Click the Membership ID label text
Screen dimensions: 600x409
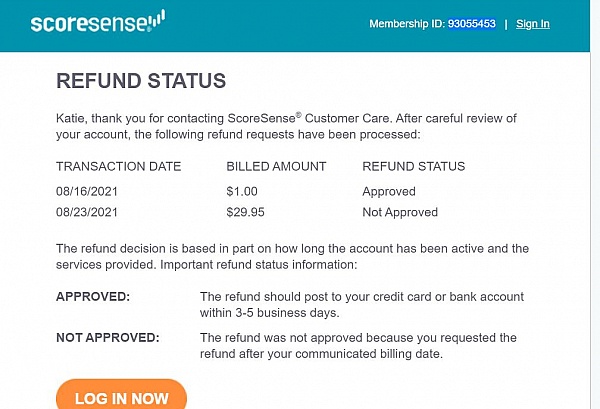click(x=406, y=24)
